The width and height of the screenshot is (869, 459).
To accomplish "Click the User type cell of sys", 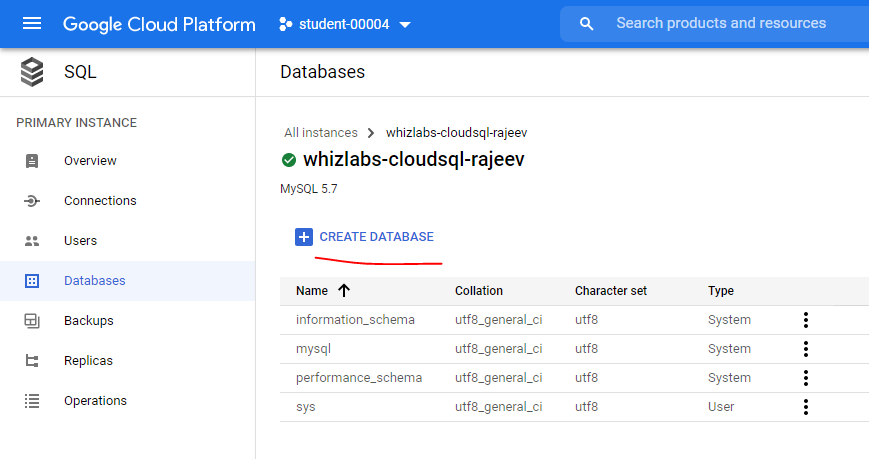I will point(721,407).
